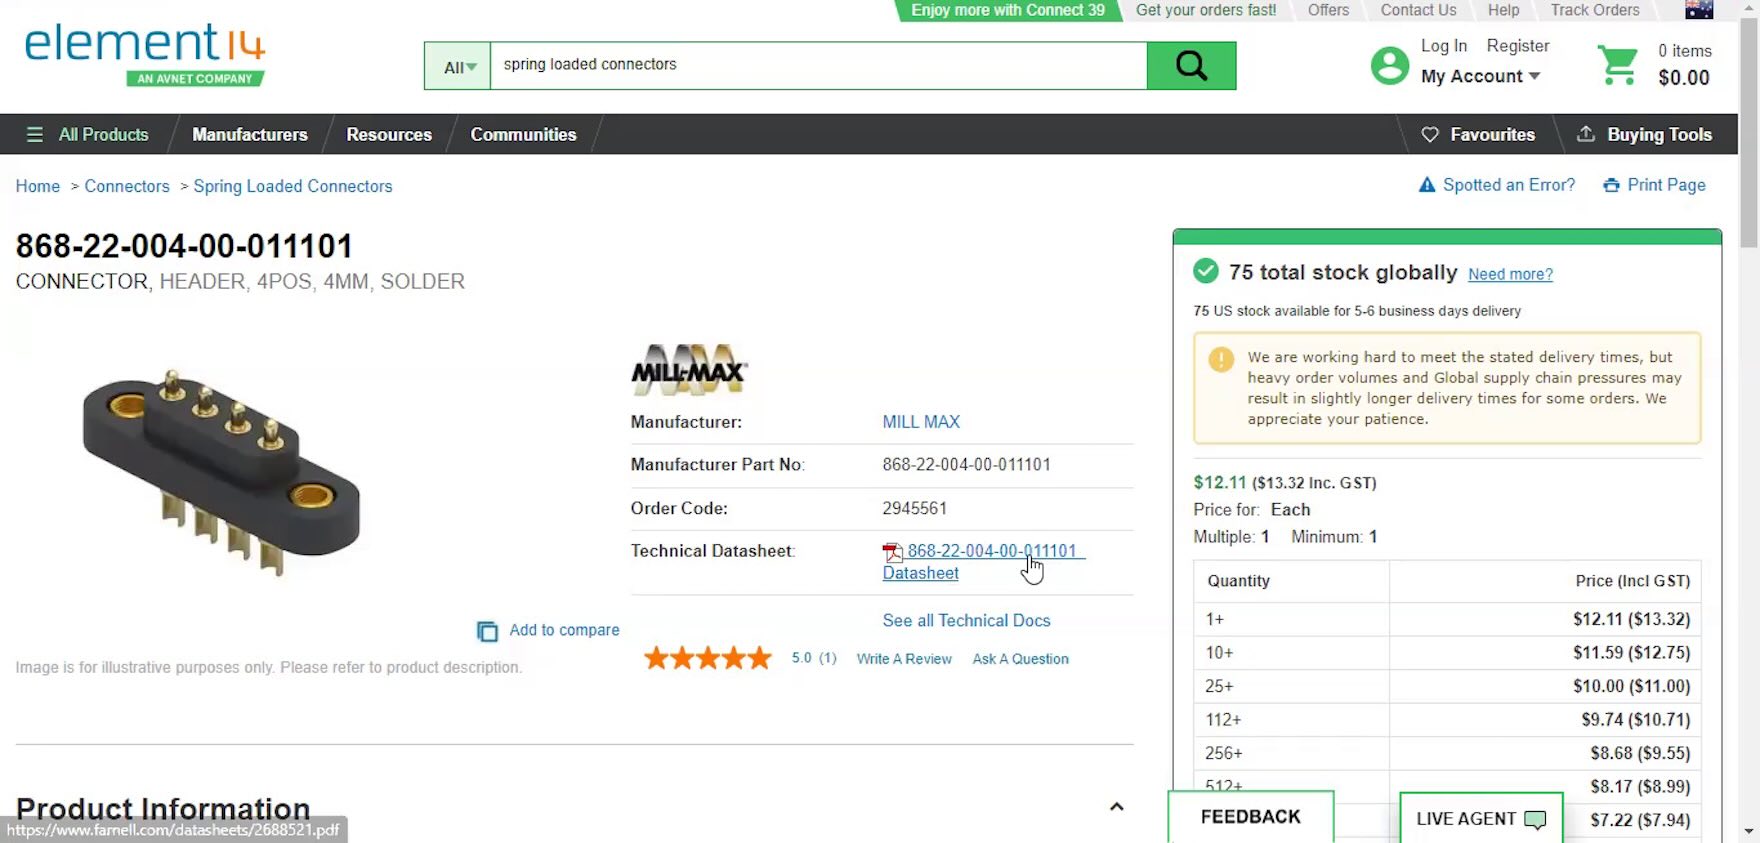Open the shopping cart icon

pos(1617,65)
